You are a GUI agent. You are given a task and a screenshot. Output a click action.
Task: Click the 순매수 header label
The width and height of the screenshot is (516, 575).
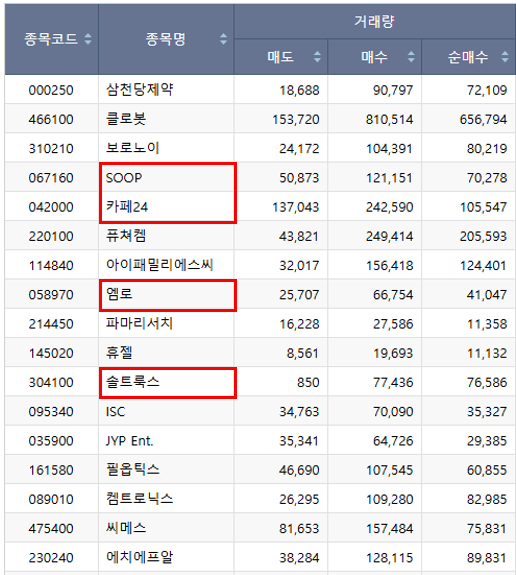tap(468, 57)
